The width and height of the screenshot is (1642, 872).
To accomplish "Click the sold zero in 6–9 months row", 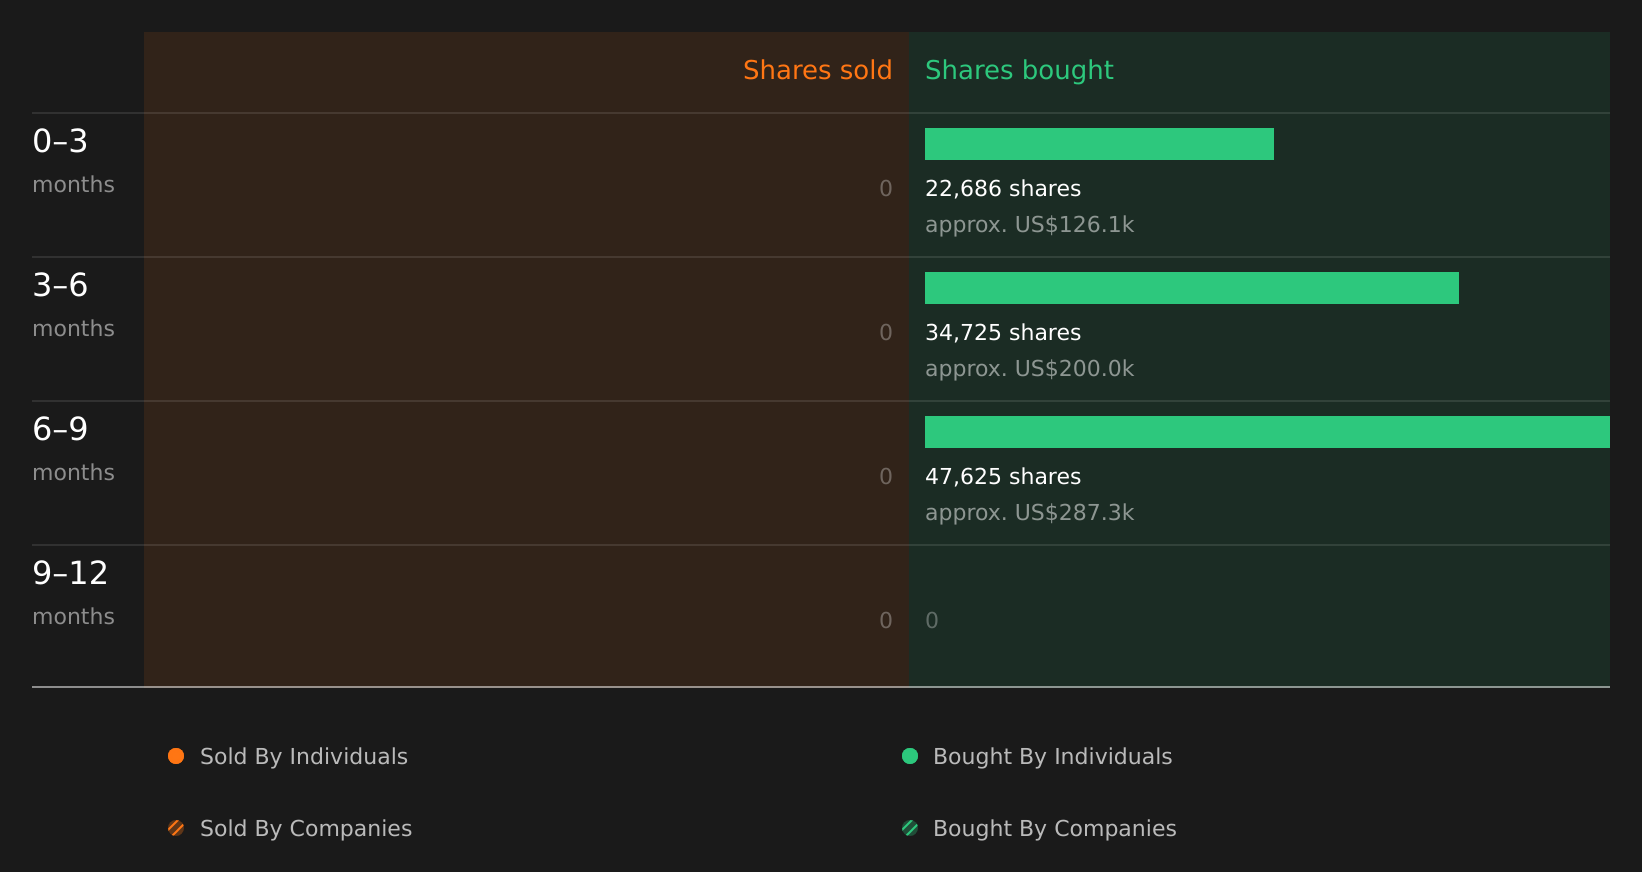I will point(886,477).
